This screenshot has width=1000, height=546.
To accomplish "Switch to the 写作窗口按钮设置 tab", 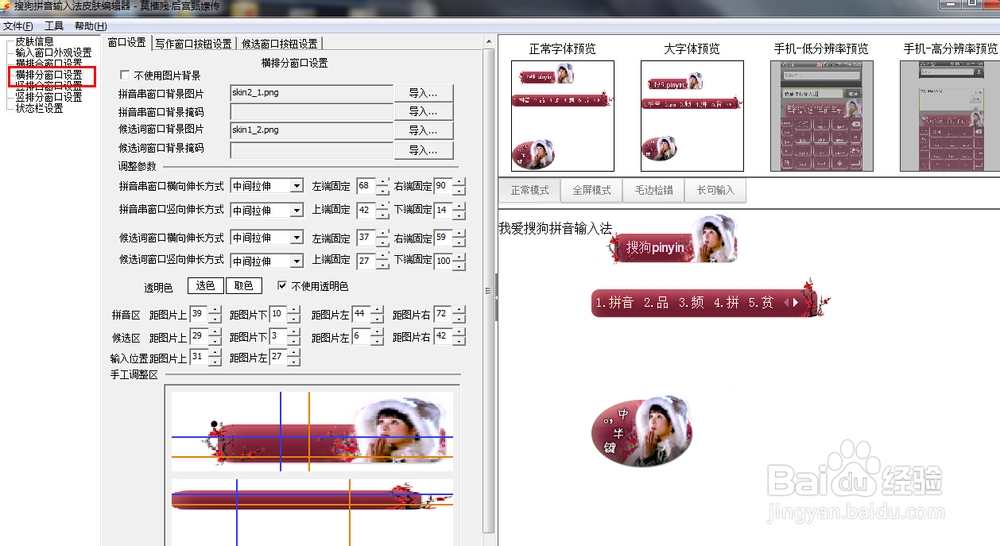I will point(193,43).
